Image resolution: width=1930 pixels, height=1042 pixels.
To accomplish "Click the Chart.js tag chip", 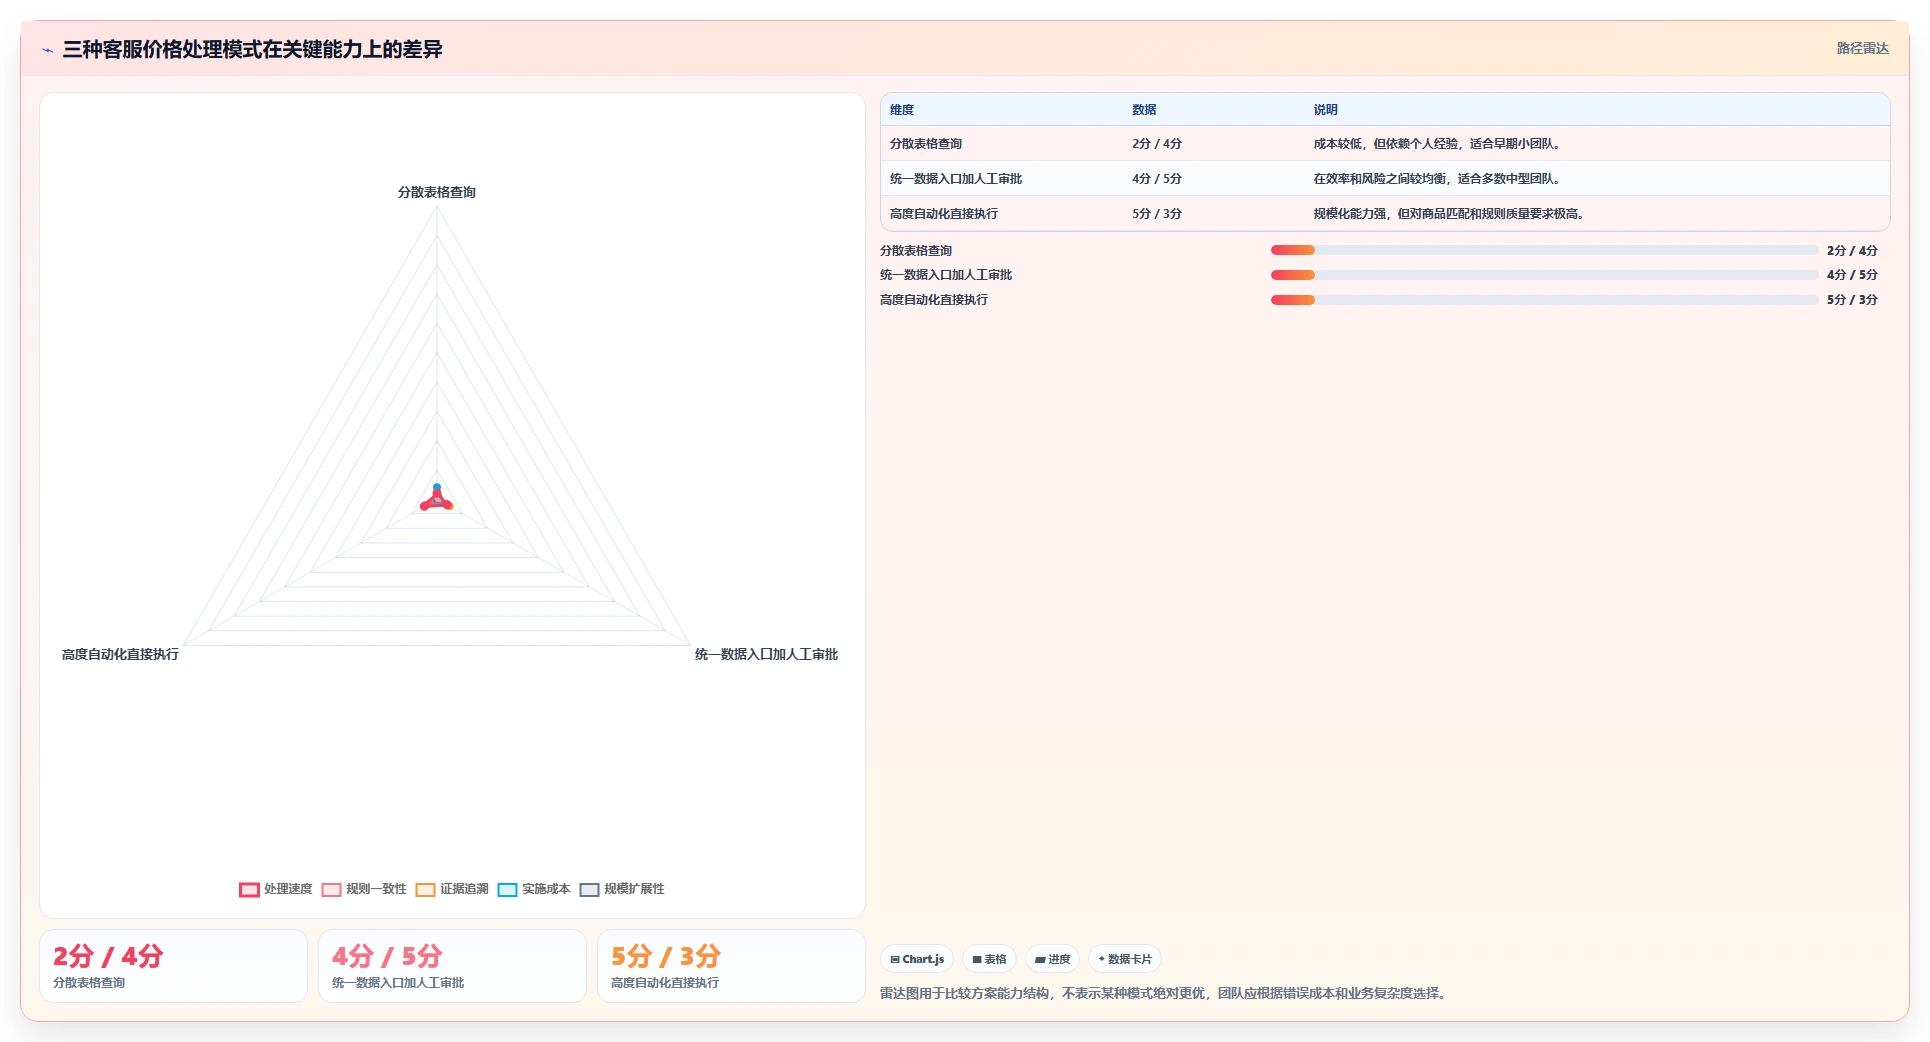I will (x=917, y=959).
